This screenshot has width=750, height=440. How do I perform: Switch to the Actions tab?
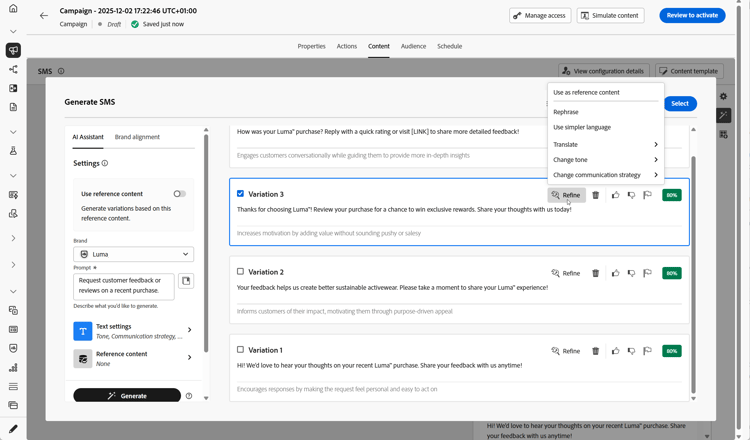(347, 46)
